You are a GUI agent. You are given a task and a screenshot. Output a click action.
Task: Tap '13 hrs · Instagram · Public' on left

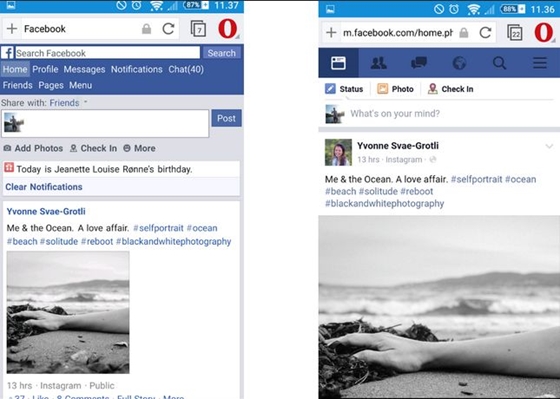pos(60,386)
